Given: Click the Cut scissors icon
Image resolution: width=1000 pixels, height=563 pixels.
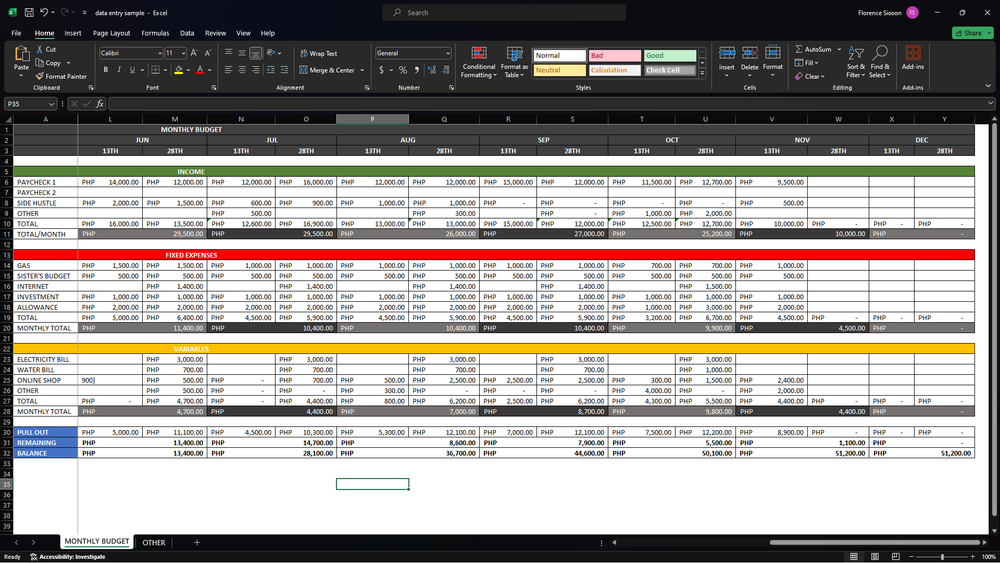Looking at the screenshot, I should [x=40, y=49].
